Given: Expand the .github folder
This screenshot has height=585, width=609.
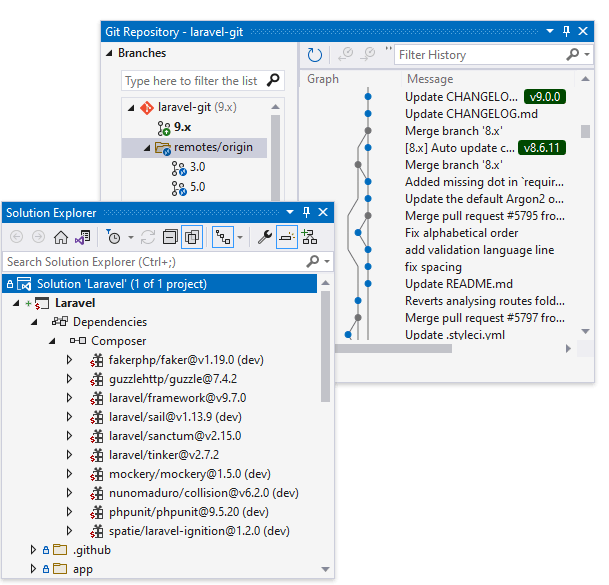Looking at the screenshot, I should 33,550.
